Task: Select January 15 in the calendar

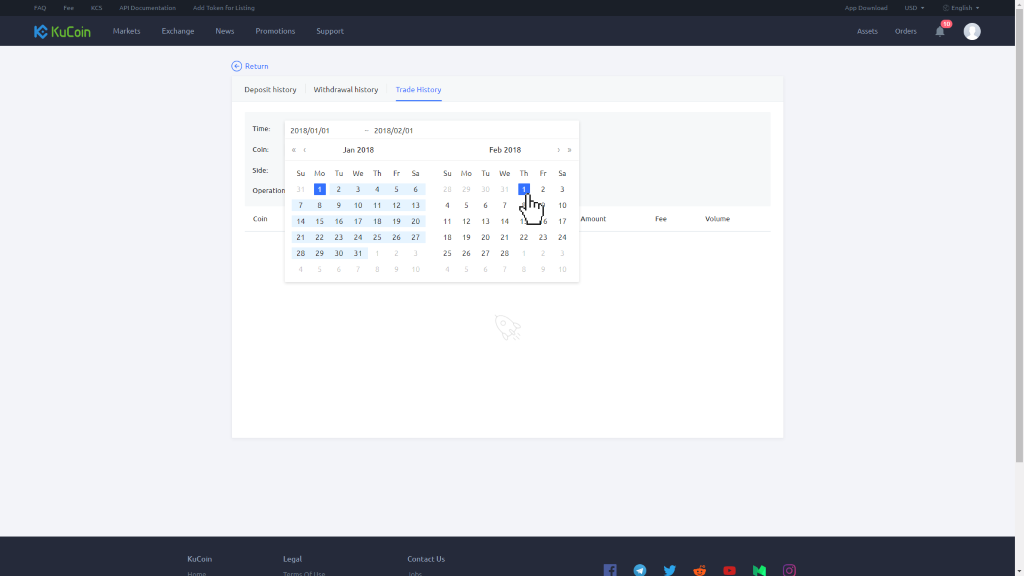Action: [x=320, y=221]
